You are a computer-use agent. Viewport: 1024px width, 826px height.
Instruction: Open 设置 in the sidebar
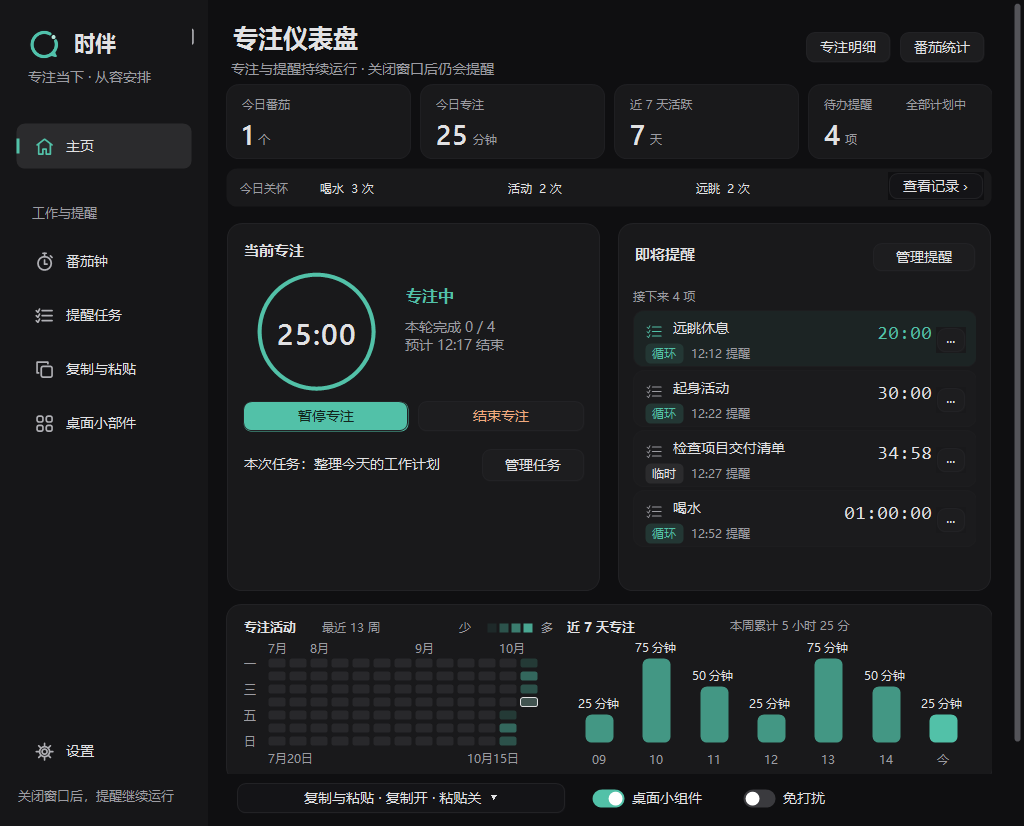[x=104, y=752]
